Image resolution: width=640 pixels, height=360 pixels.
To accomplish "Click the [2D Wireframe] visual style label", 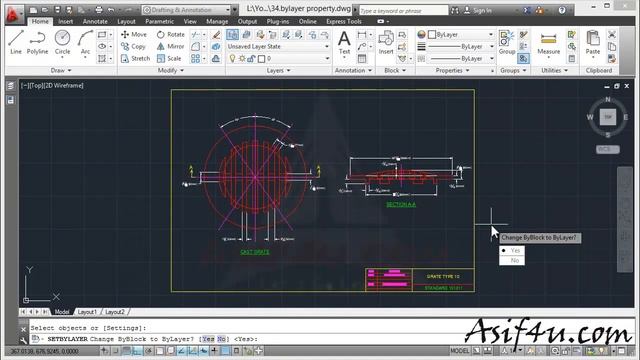I will click(x=62, y=85).
